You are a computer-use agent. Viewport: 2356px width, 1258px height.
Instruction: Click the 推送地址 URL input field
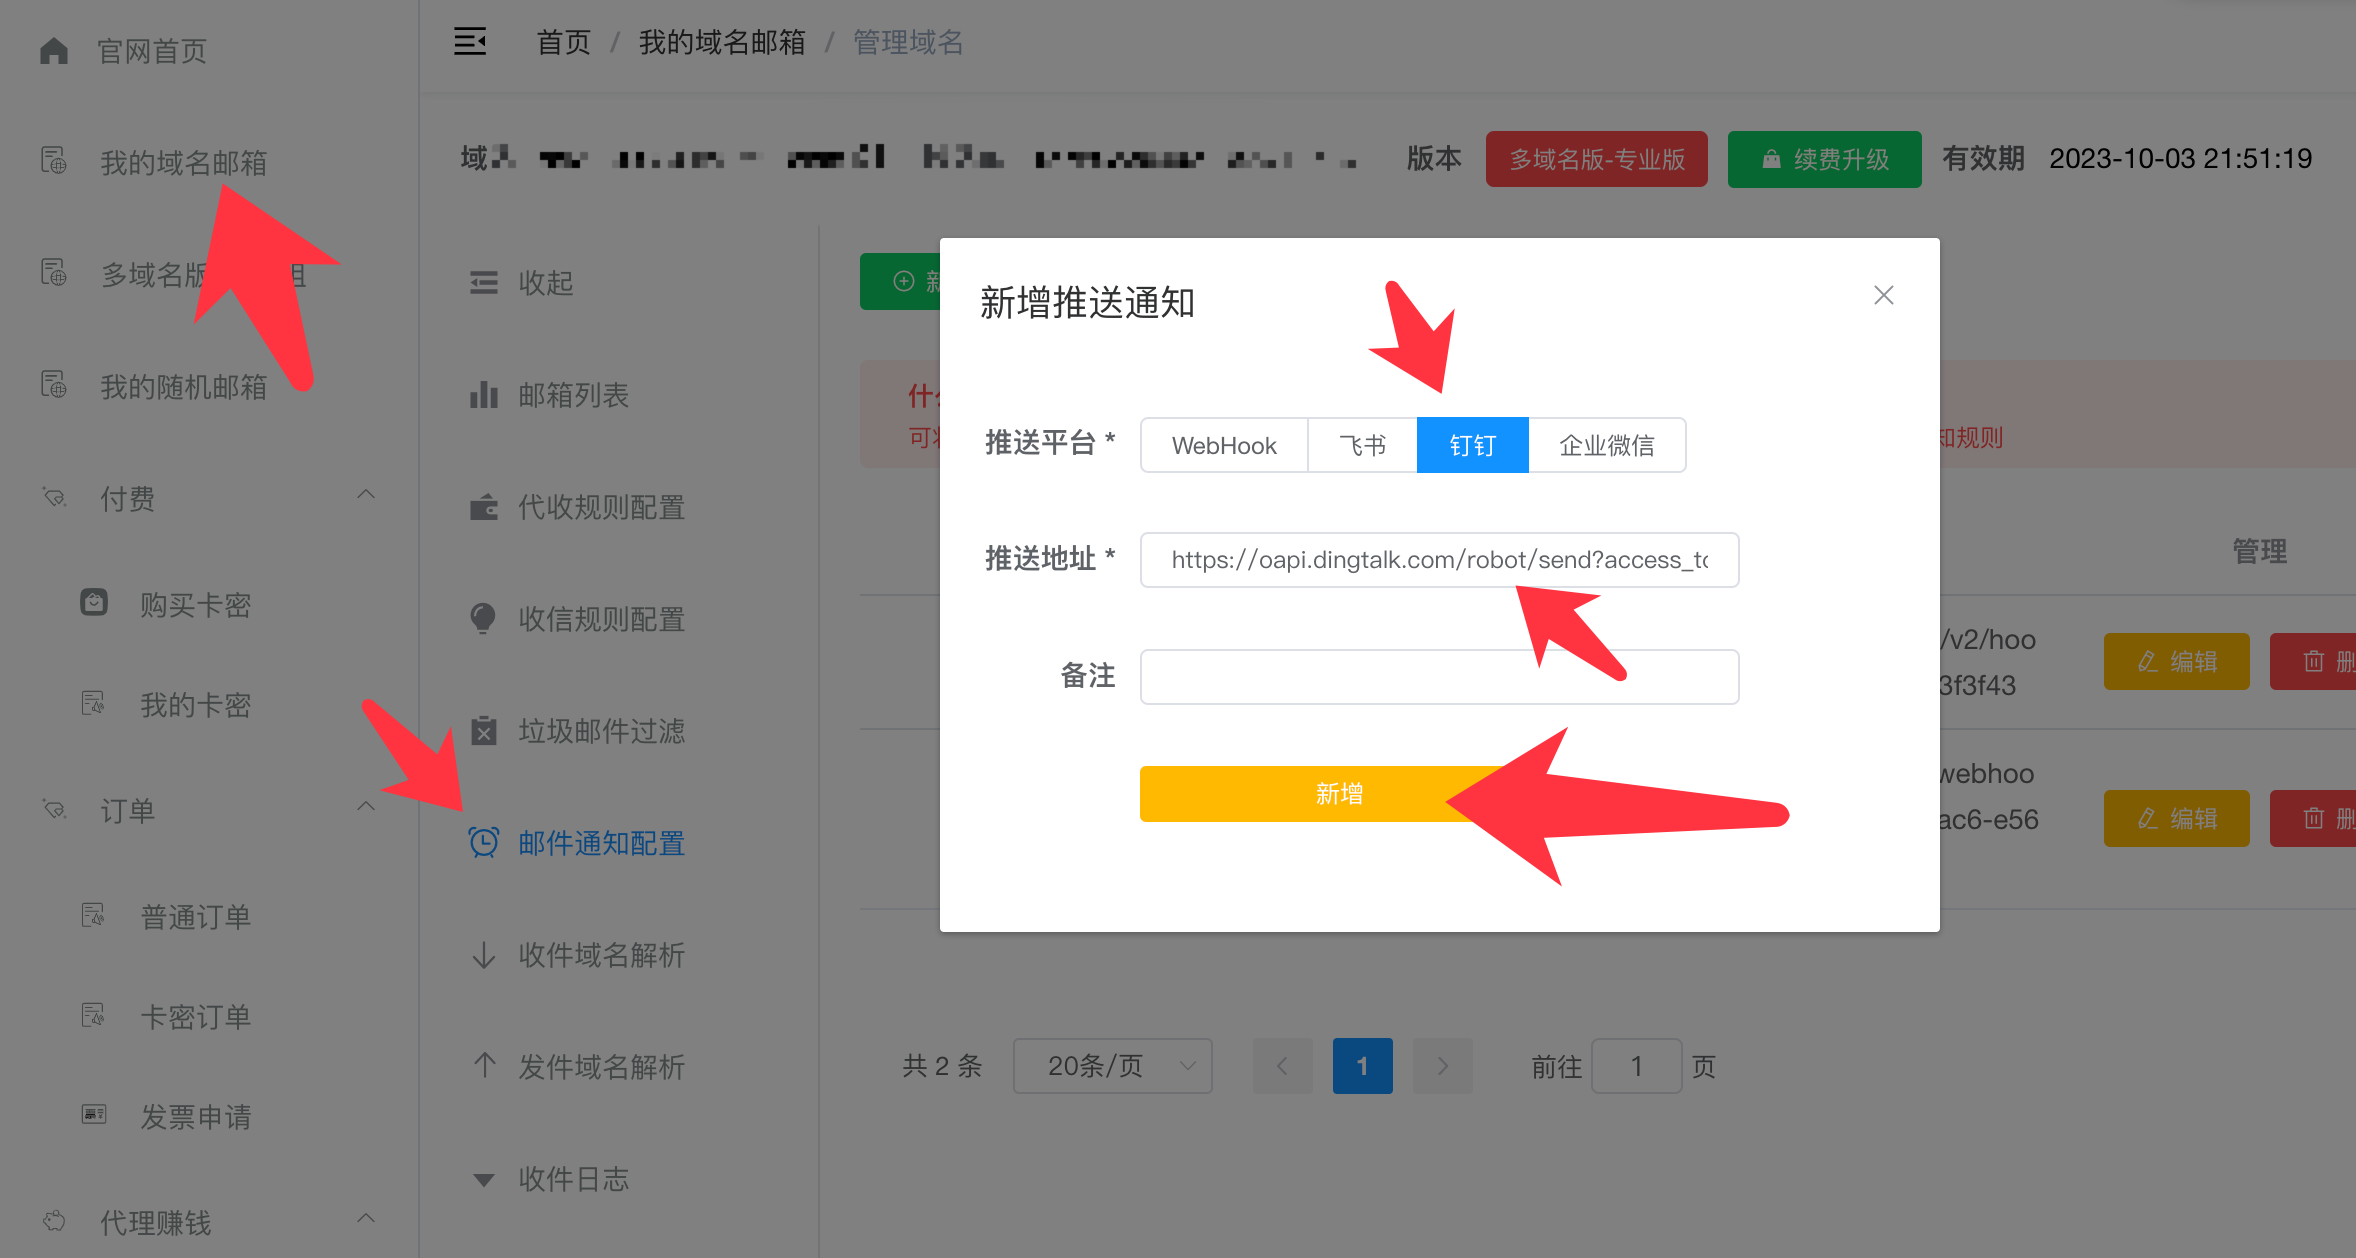click(x=1439, y=560)
